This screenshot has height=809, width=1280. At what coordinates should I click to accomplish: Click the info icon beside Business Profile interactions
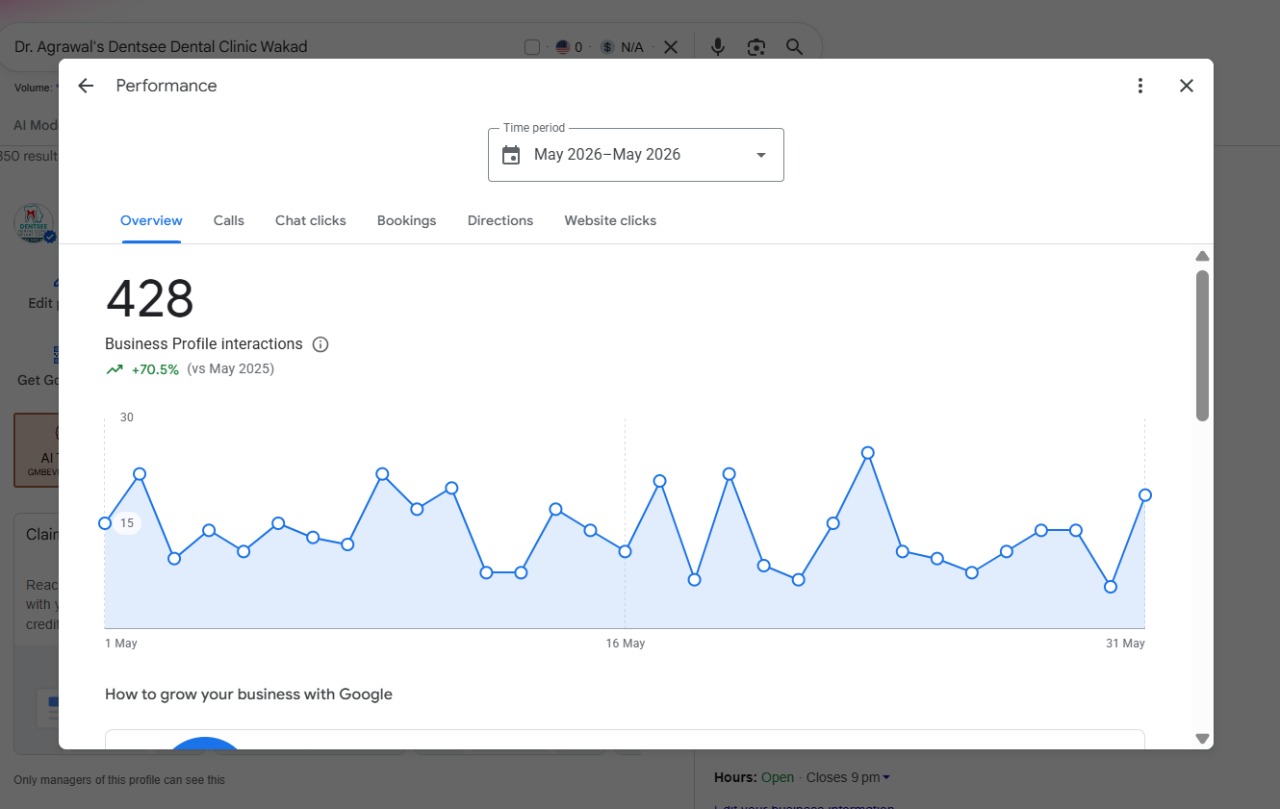pyautogui.click(x=320, y=344)
